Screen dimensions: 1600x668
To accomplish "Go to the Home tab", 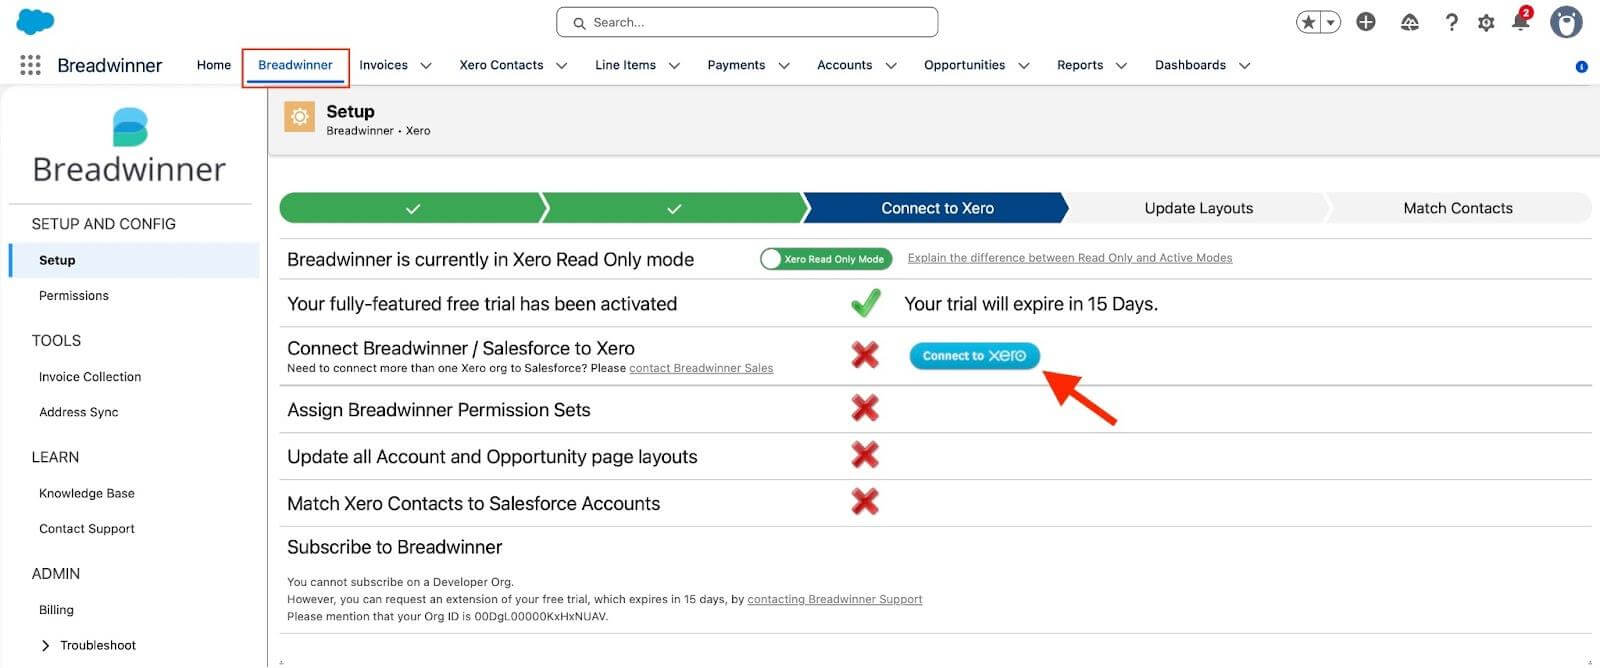I will click(214, 65).
